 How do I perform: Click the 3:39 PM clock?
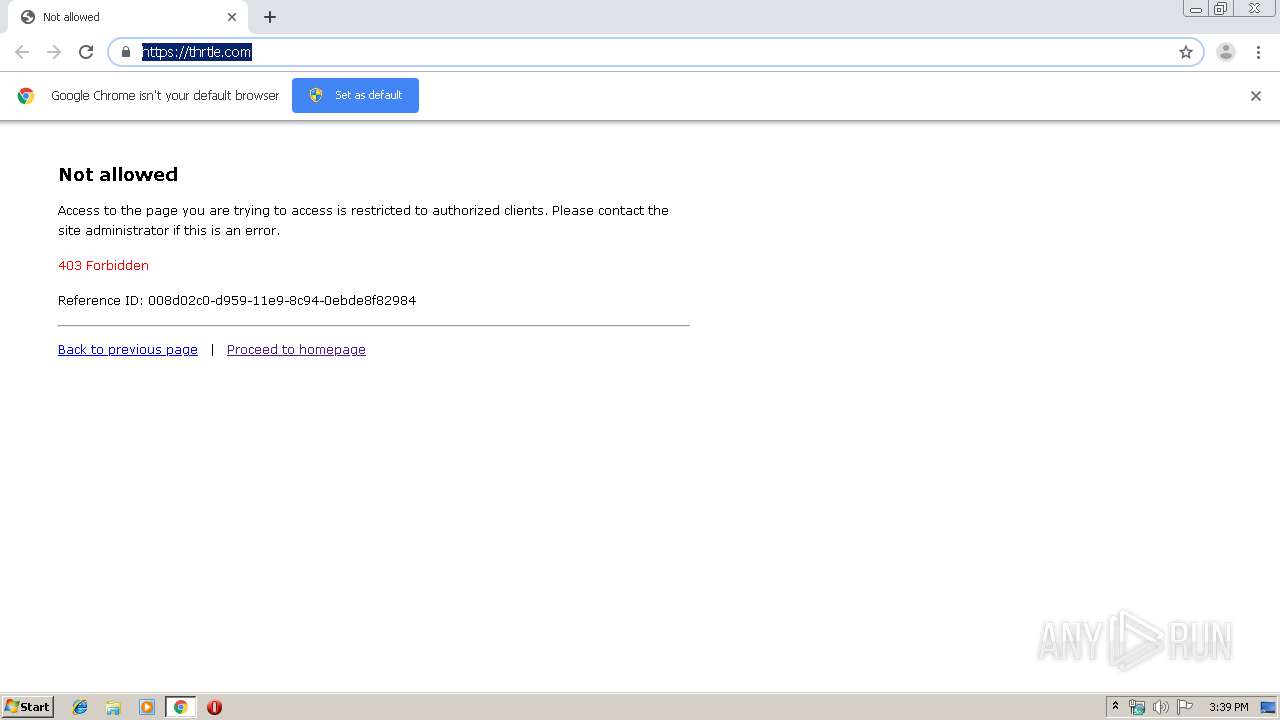1228,707
